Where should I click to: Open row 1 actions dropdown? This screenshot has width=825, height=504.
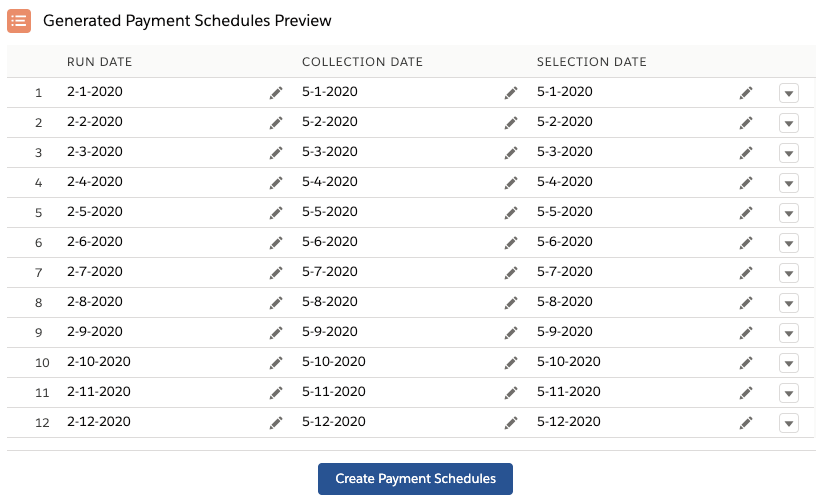[789, 93]
